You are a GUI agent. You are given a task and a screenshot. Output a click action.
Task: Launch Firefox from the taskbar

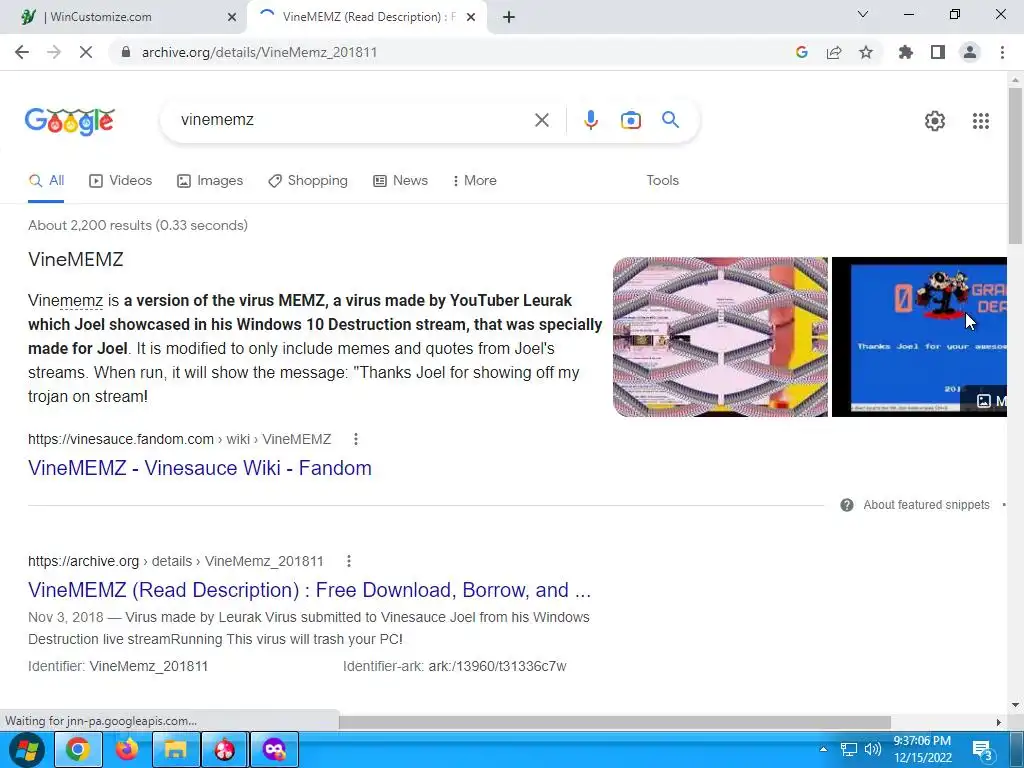click(127, 749)
